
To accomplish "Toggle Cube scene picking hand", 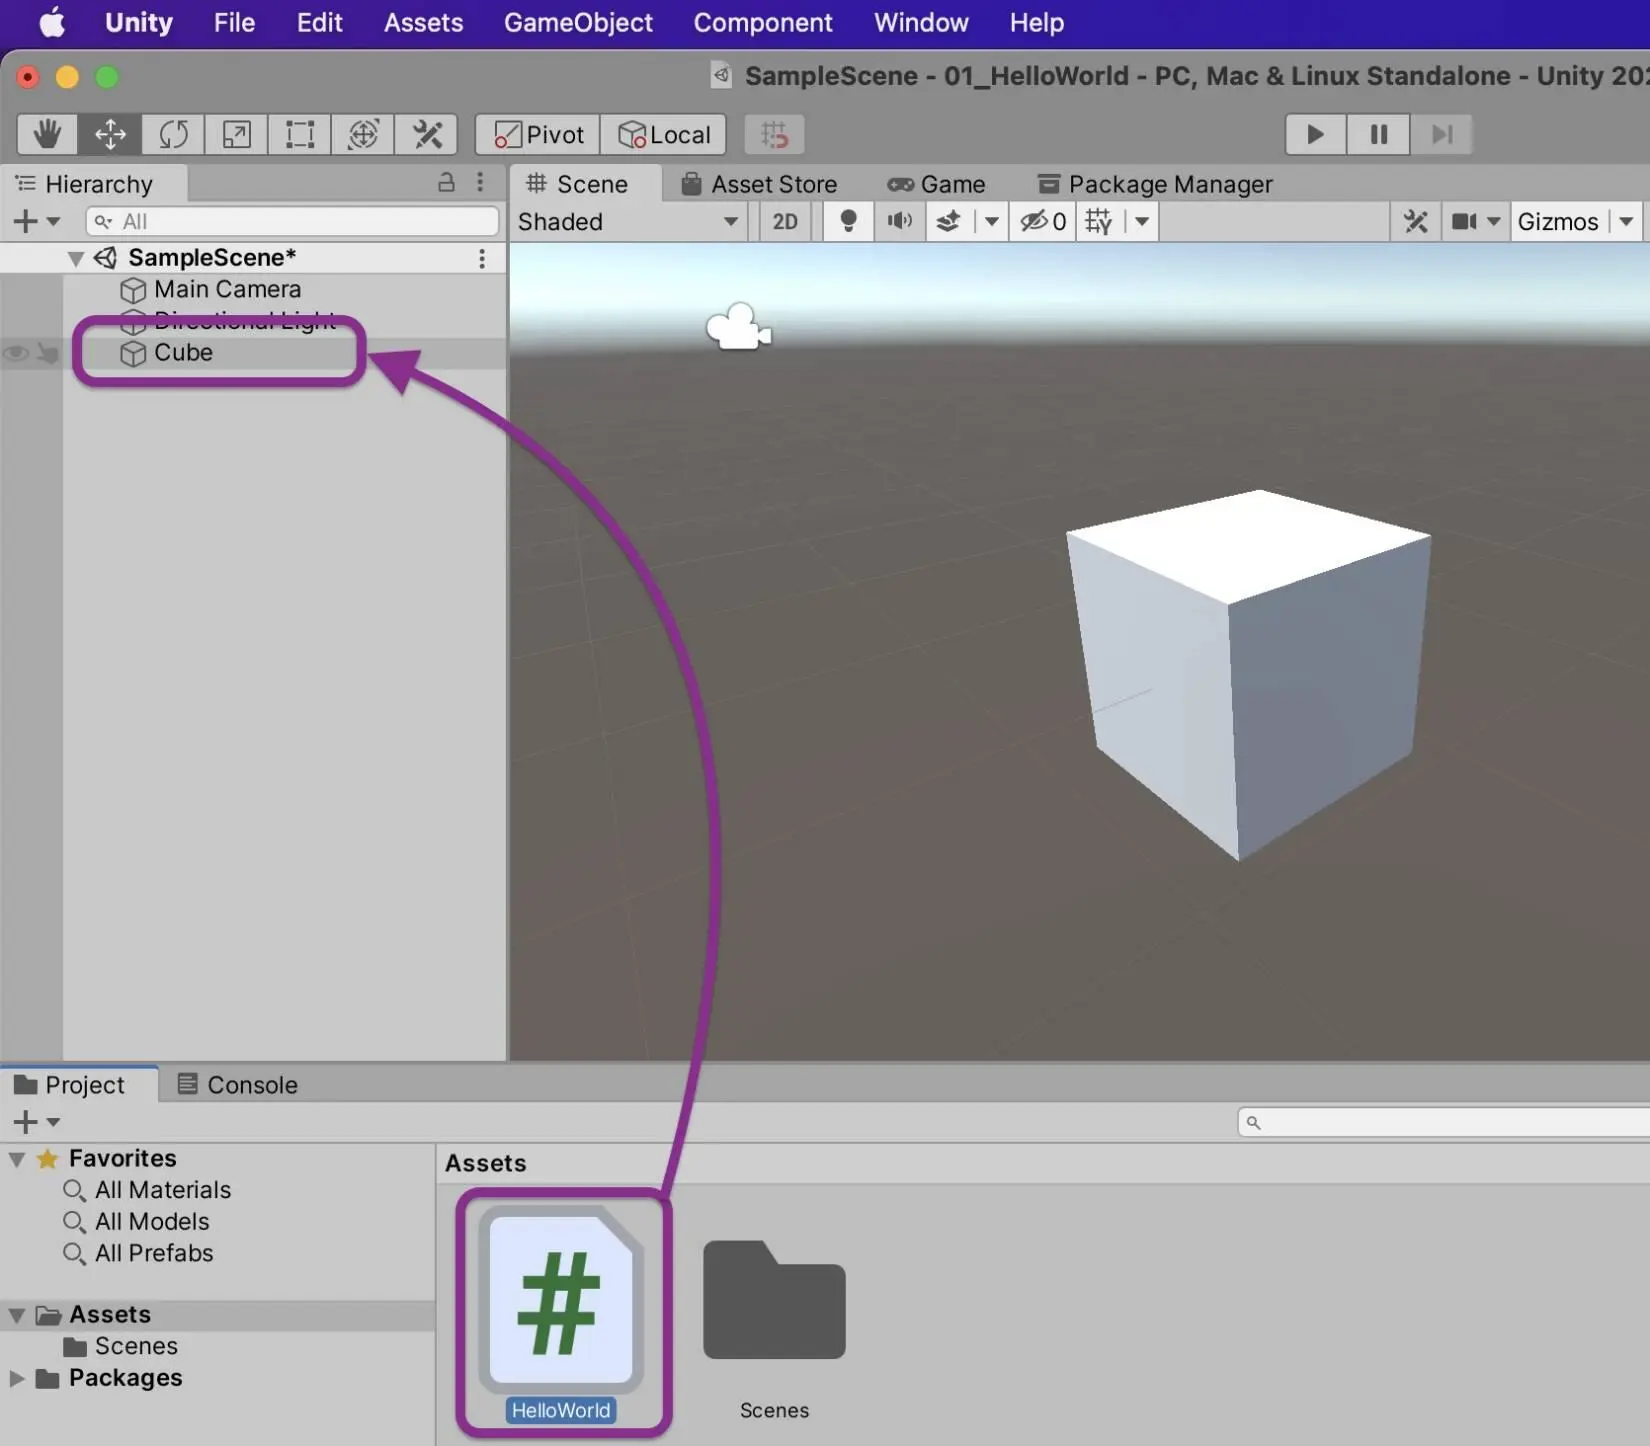I will 47,353.
